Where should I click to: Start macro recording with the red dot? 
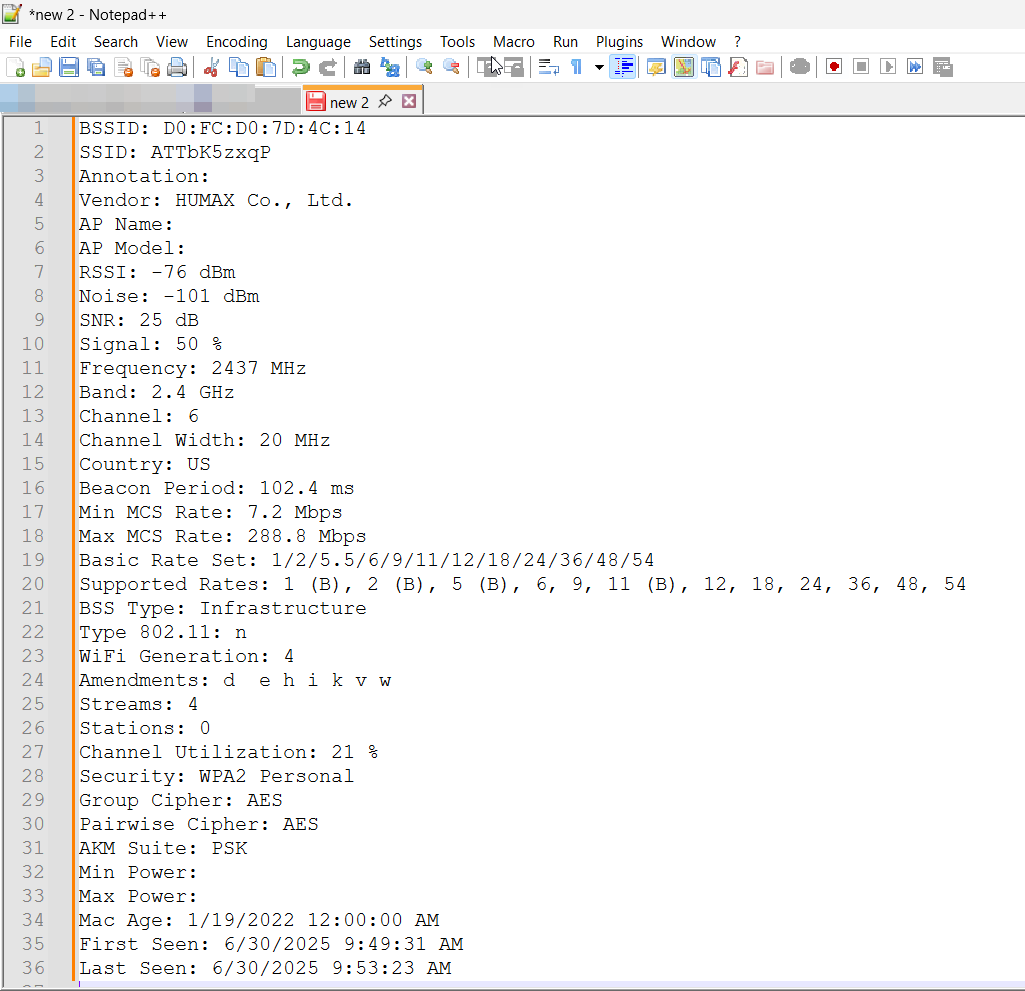(834, 67)
